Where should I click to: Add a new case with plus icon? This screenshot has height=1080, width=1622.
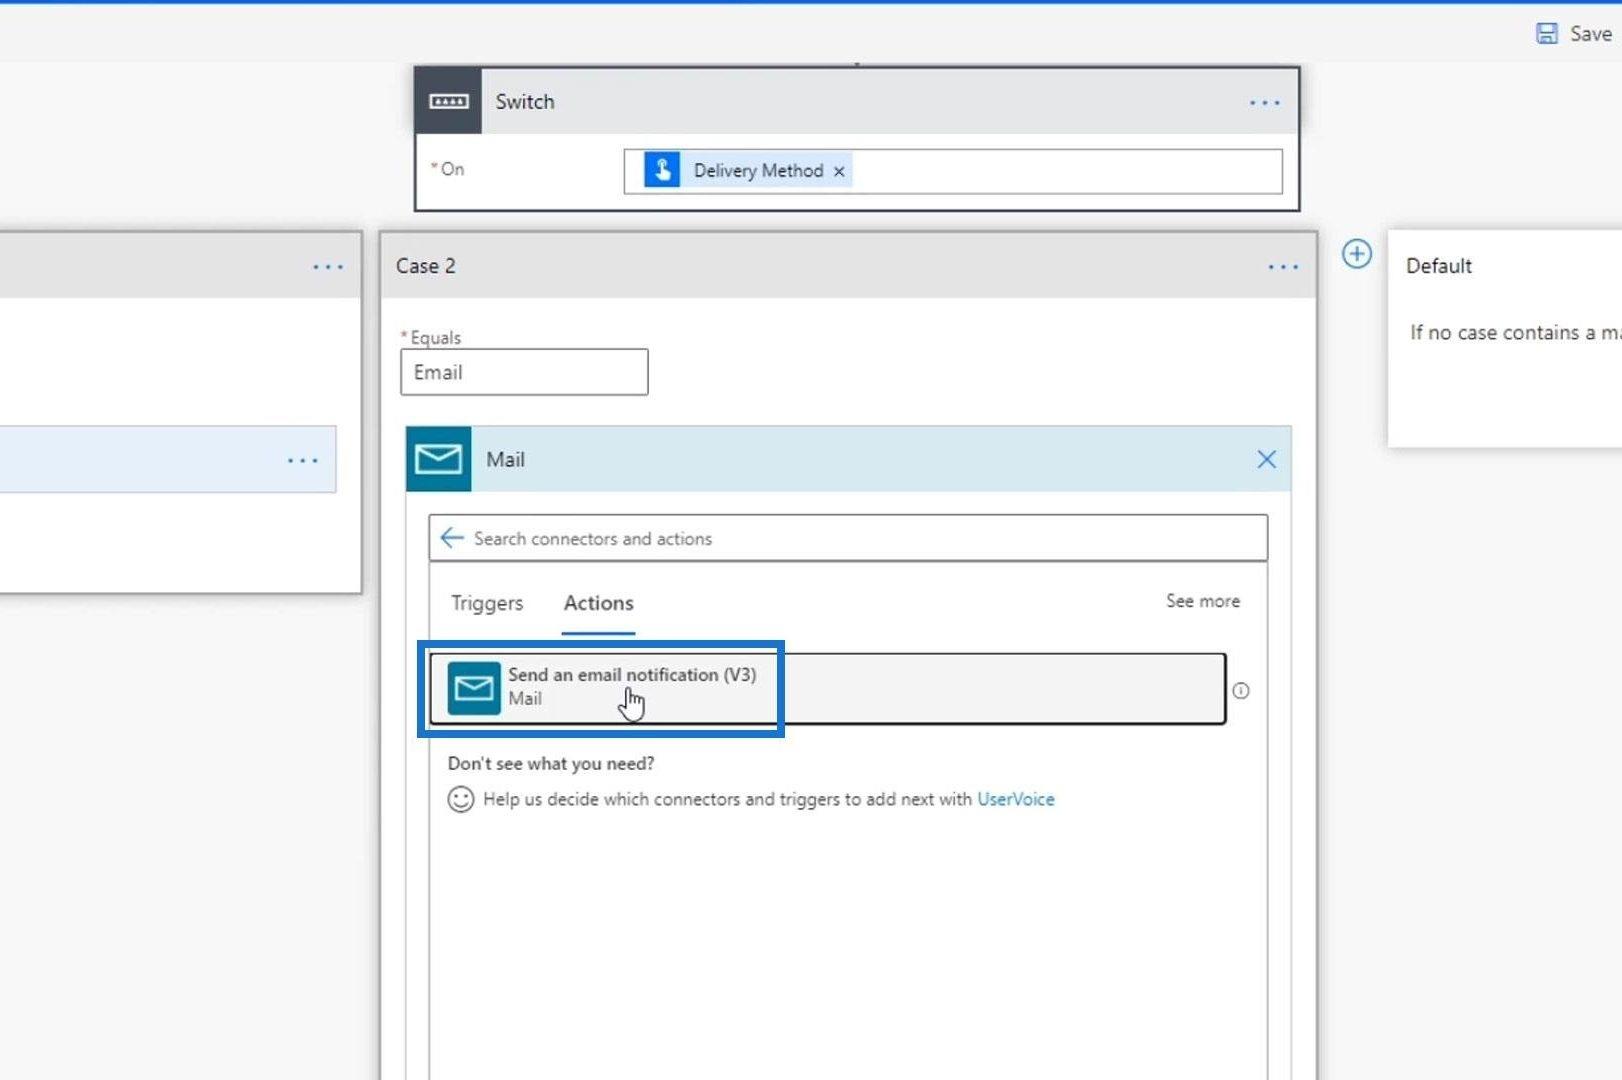click(1356, 254)
